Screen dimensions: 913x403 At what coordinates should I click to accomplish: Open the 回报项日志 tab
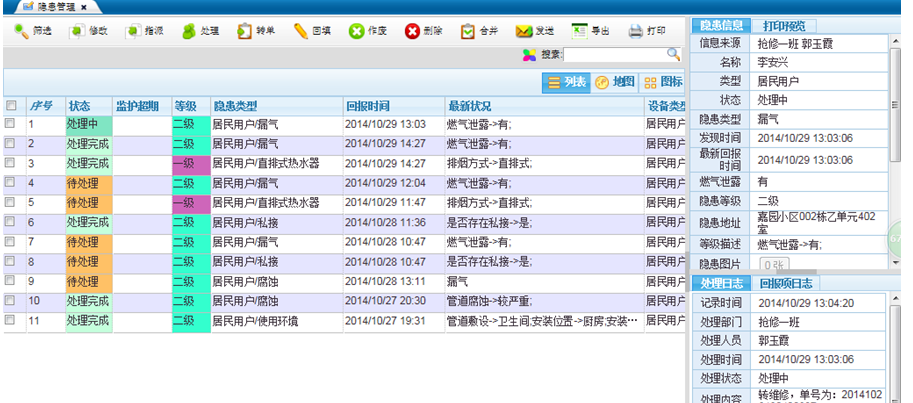point(788,284)
